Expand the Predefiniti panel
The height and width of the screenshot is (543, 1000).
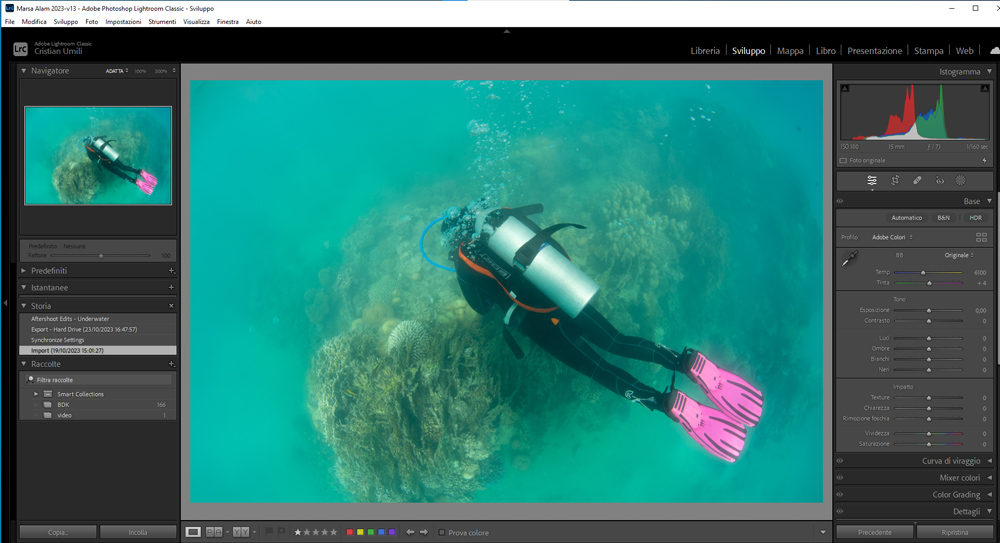pyautogui.click(x=24, y=270)
